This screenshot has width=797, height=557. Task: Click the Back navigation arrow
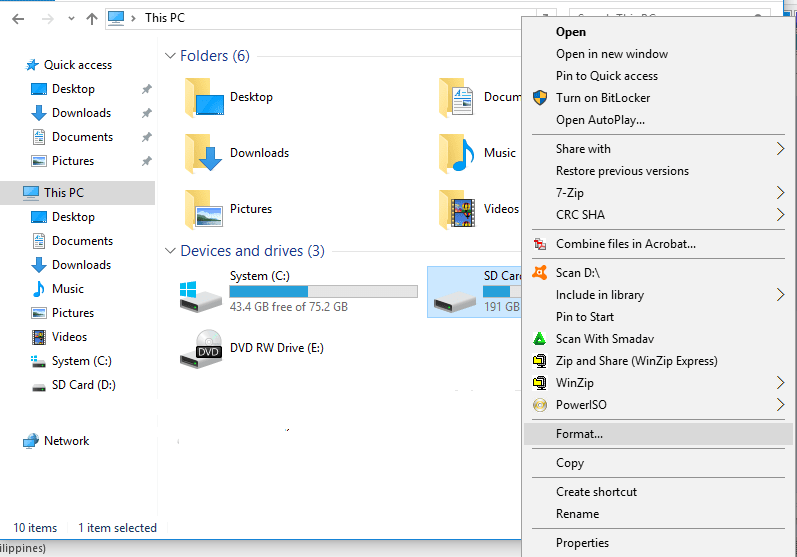[18, 18]
